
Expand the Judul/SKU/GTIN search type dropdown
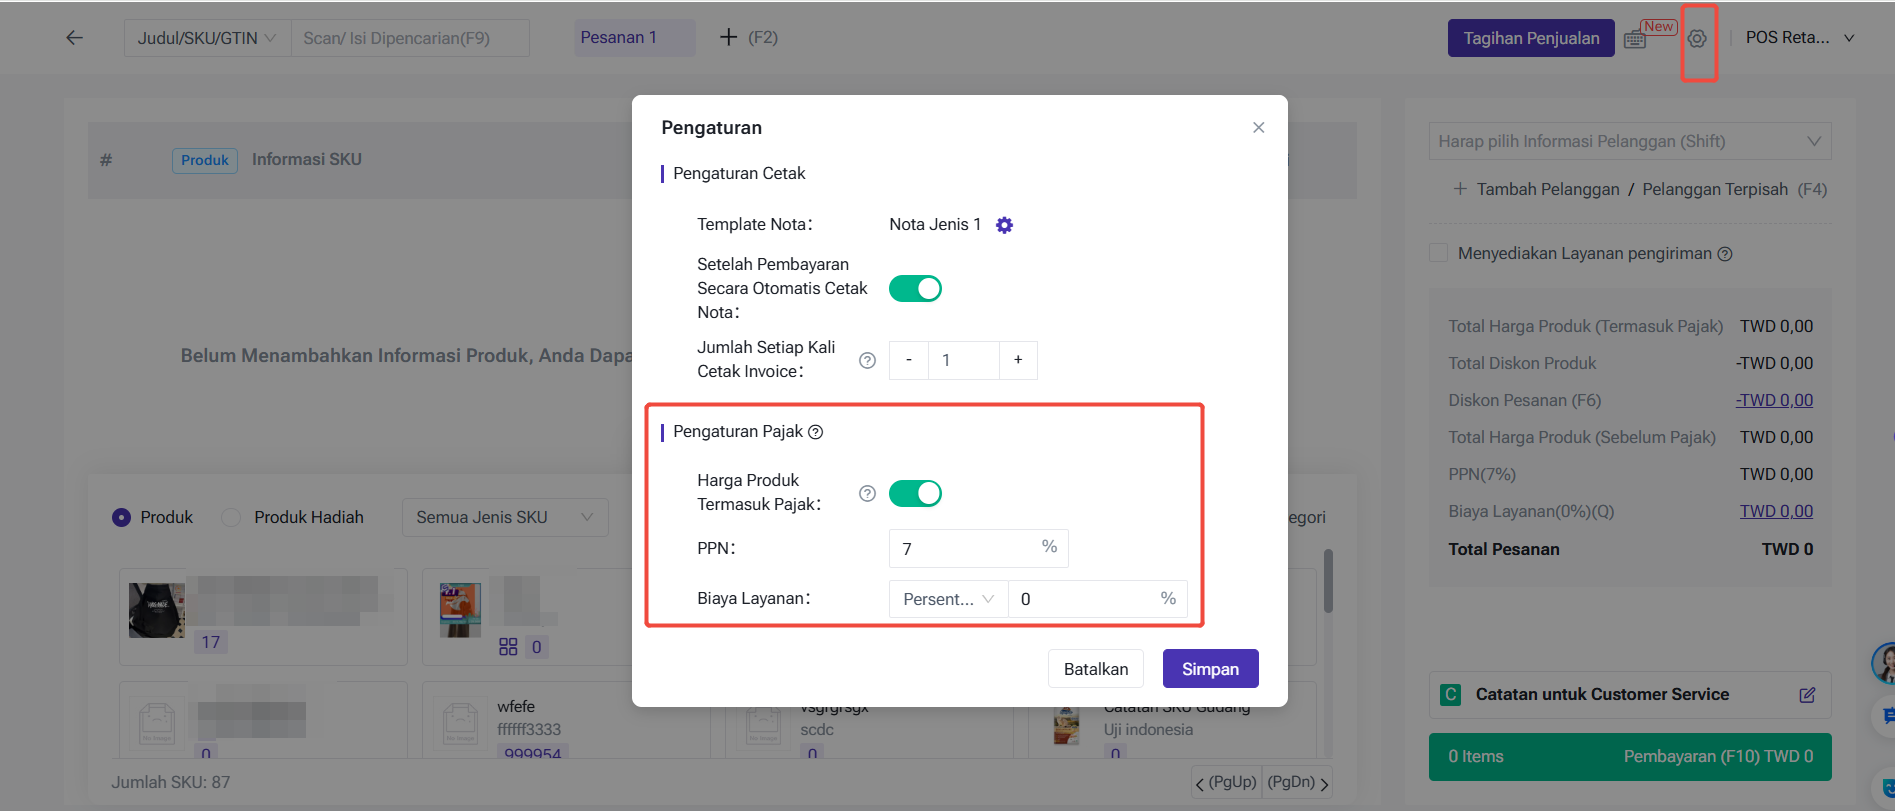207,38
